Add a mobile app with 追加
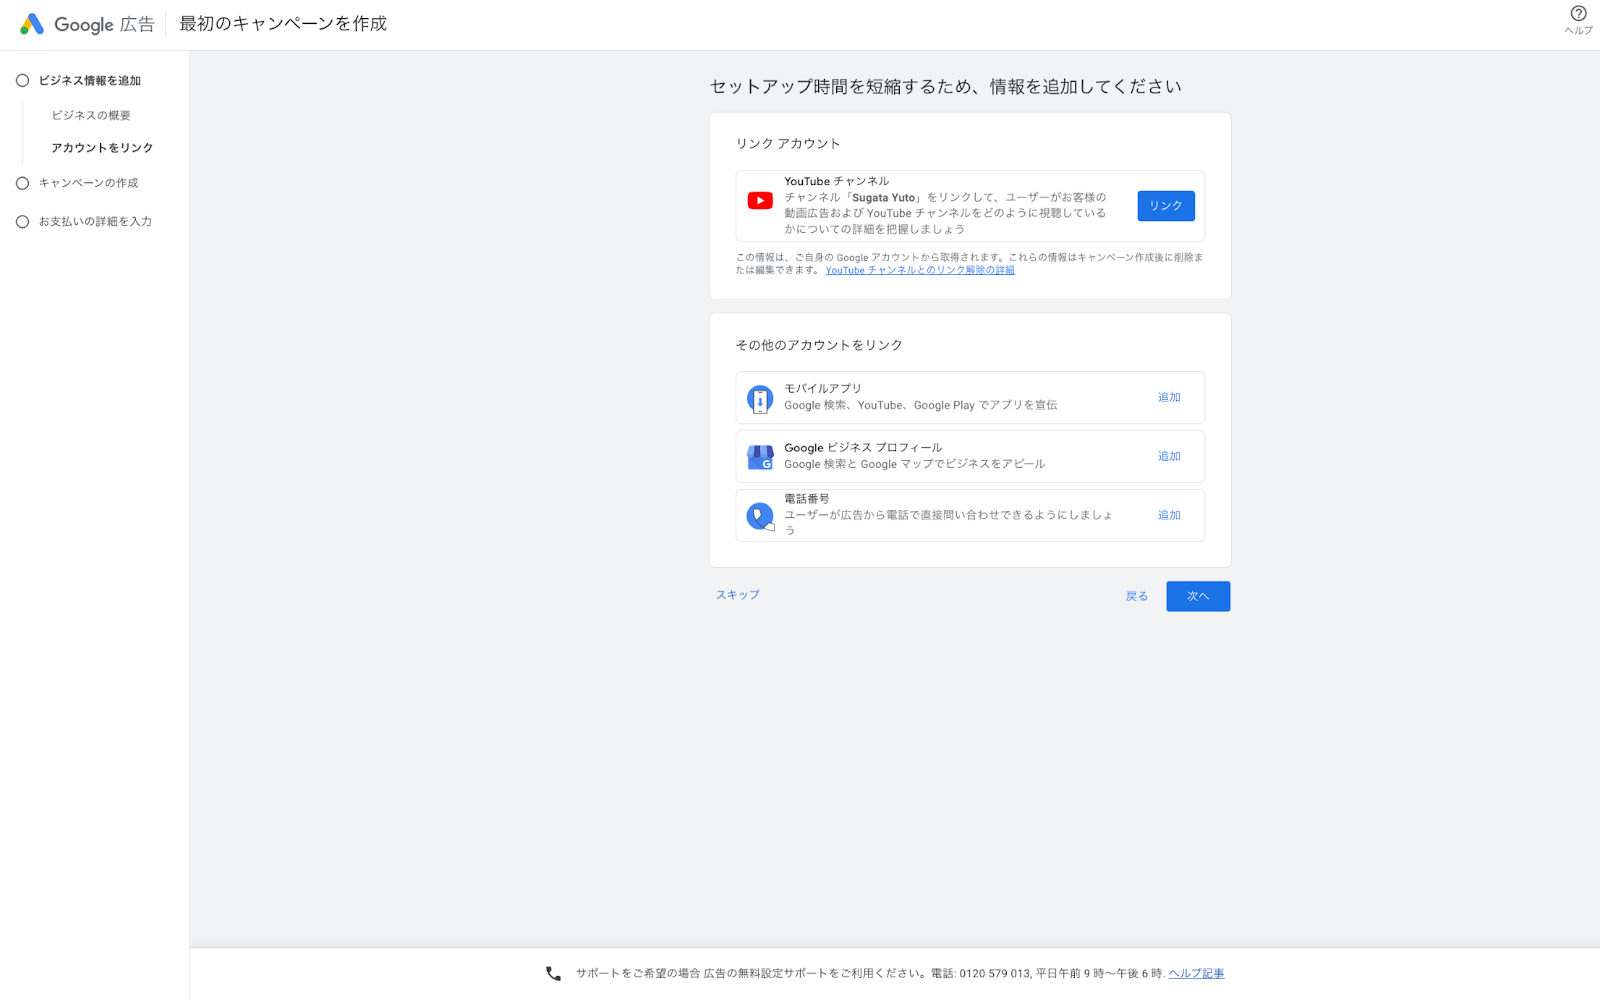 pos(1169,397)
